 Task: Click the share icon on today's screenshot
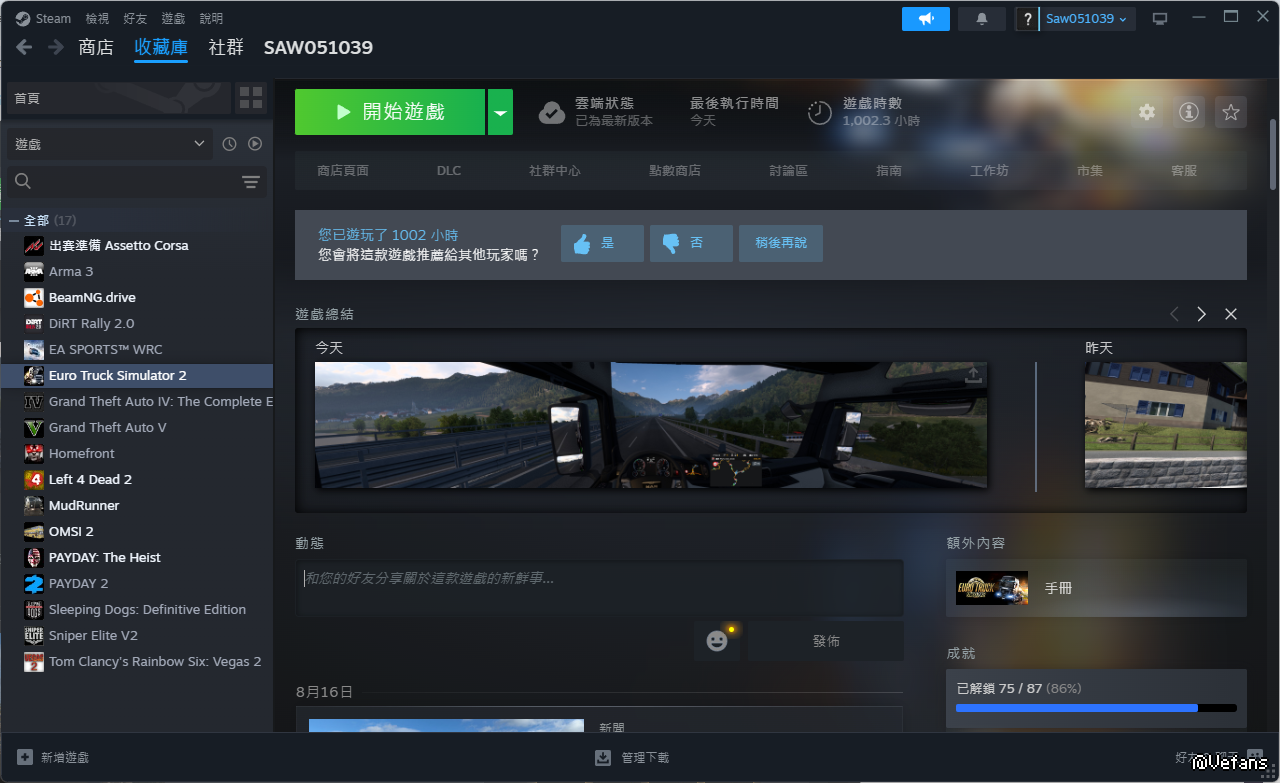tap(973, 376)
